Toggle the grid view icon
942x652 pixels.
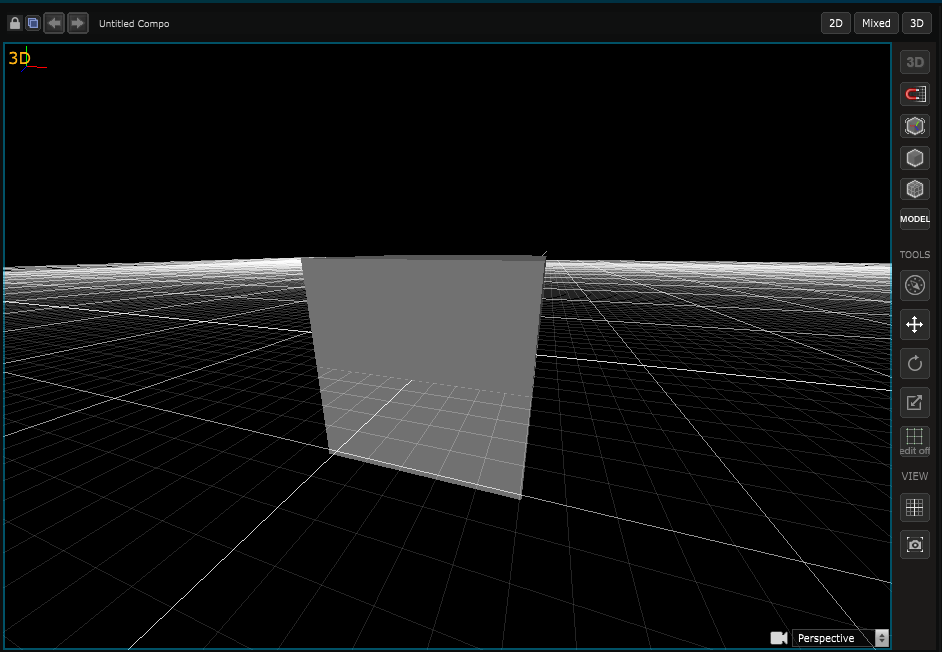(x=915, y=508)
